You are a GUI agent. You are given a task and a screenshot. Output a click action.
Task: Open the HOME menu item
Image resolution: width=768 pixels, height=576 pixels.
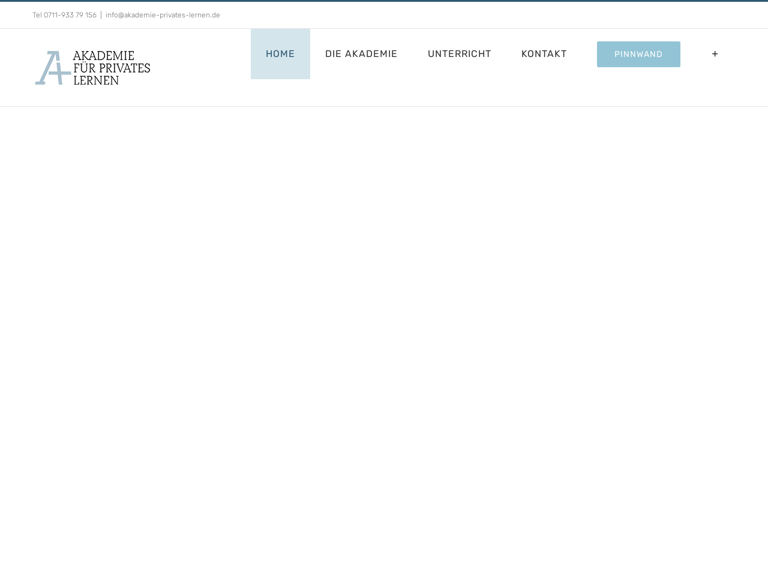[x=280, y=54]
